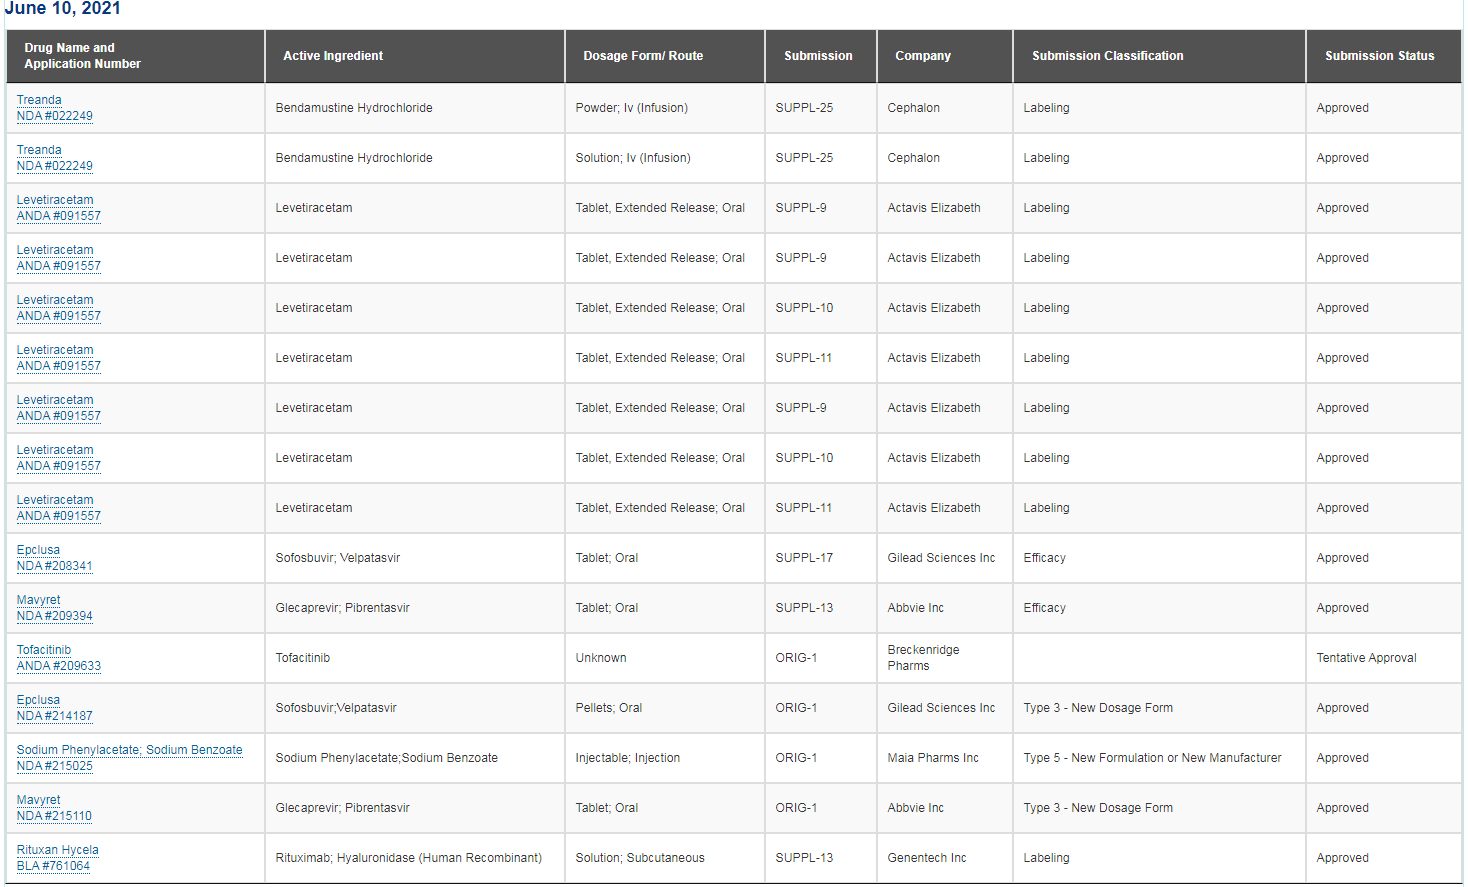
Task: Open the NDA #208341 application link
Action: [x=55, y=566]
